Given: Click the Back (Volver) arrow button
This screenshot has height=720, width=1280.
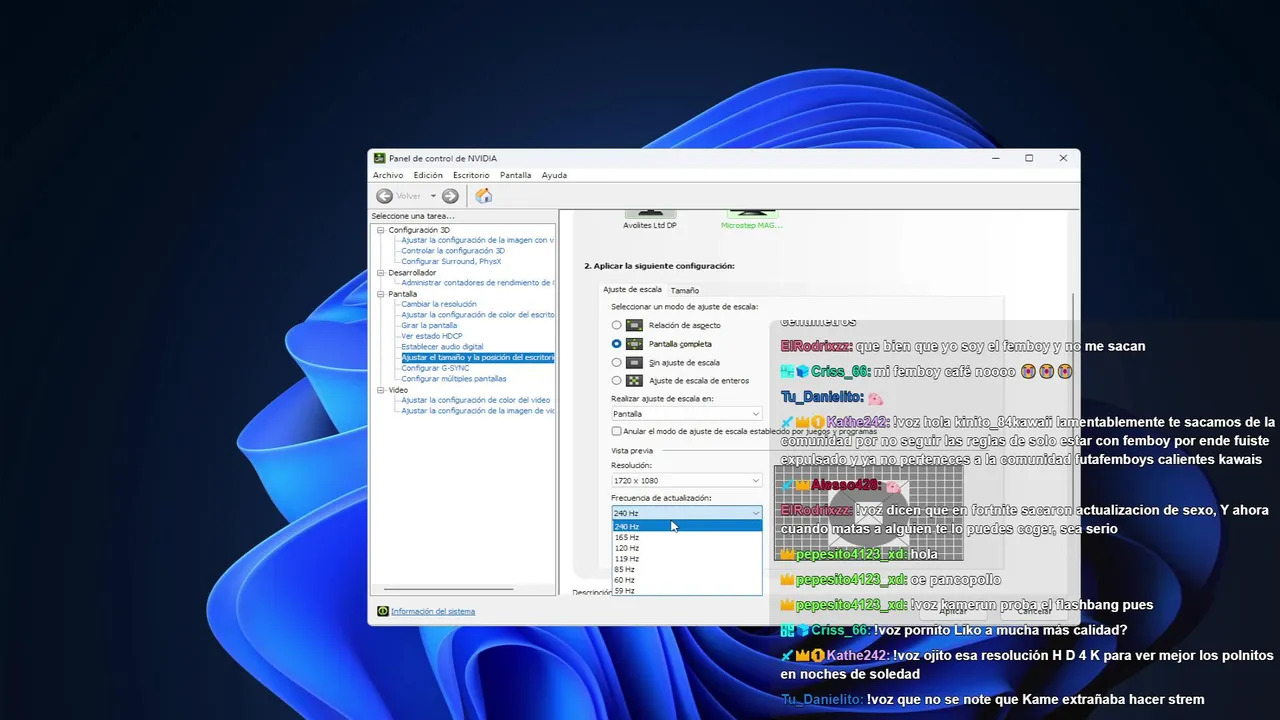Looking at the screenshot, I should coord(384,196).
